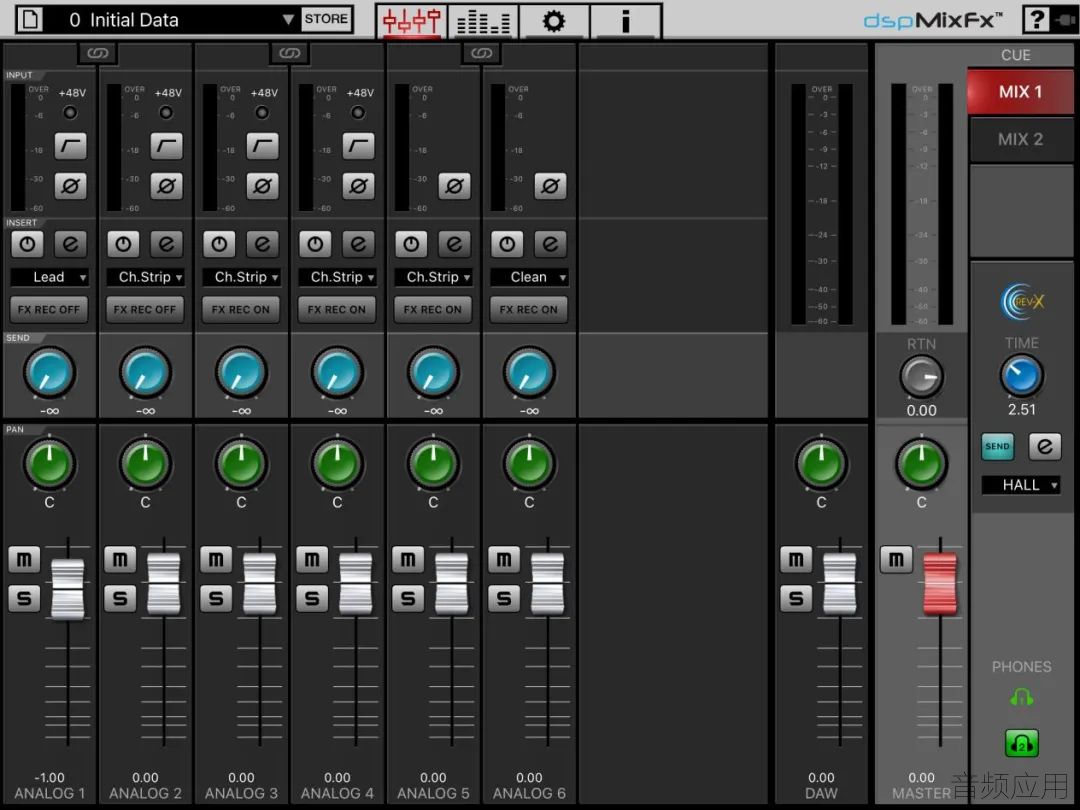Invert phase on Analog 3
The height and width of the screenshot is (810, 1080).
click(x=262, y=186)
